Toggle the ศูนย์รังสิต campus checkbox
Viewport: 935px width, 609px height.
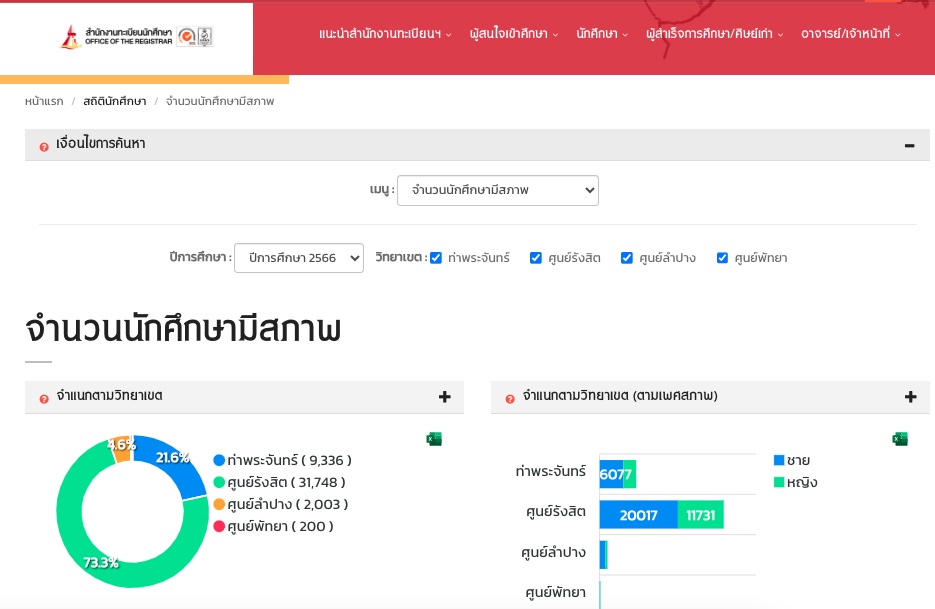pos(536,258)
